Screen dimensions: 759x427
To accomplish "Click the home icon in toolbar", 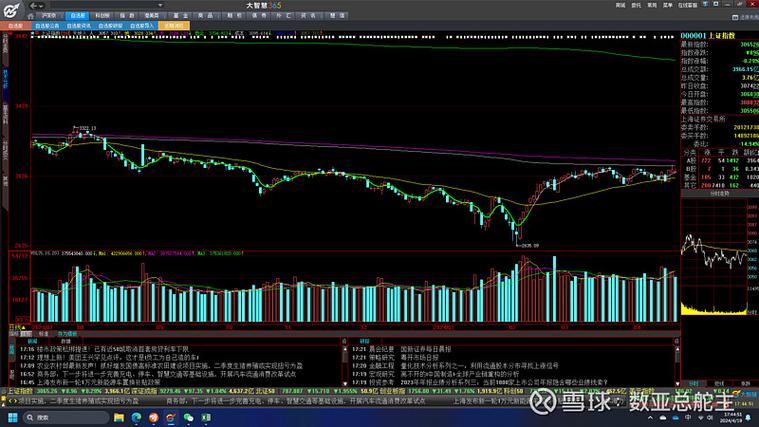I will (30, 16).
